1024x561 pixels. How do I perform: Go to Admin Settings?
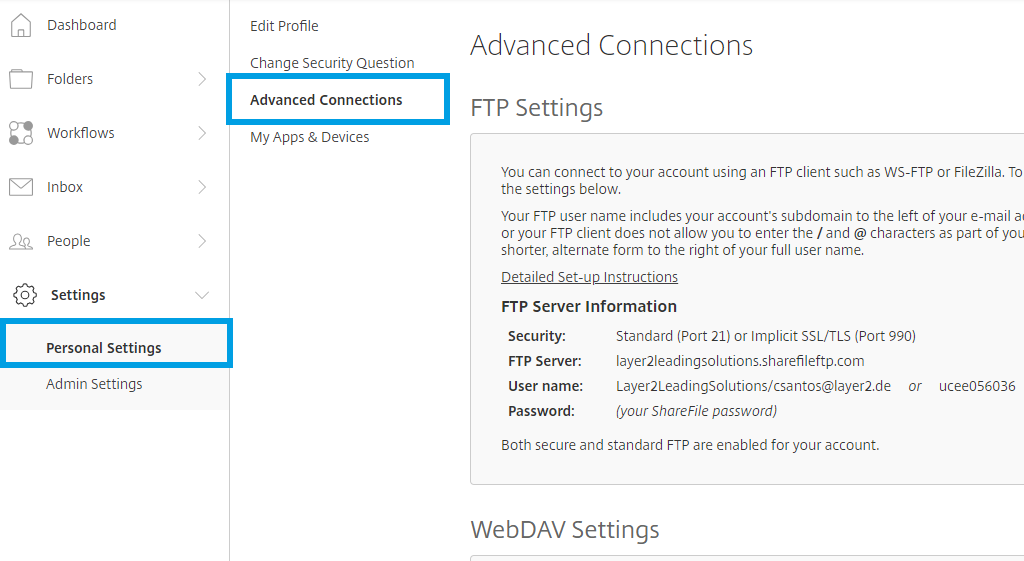pos(94,384)
